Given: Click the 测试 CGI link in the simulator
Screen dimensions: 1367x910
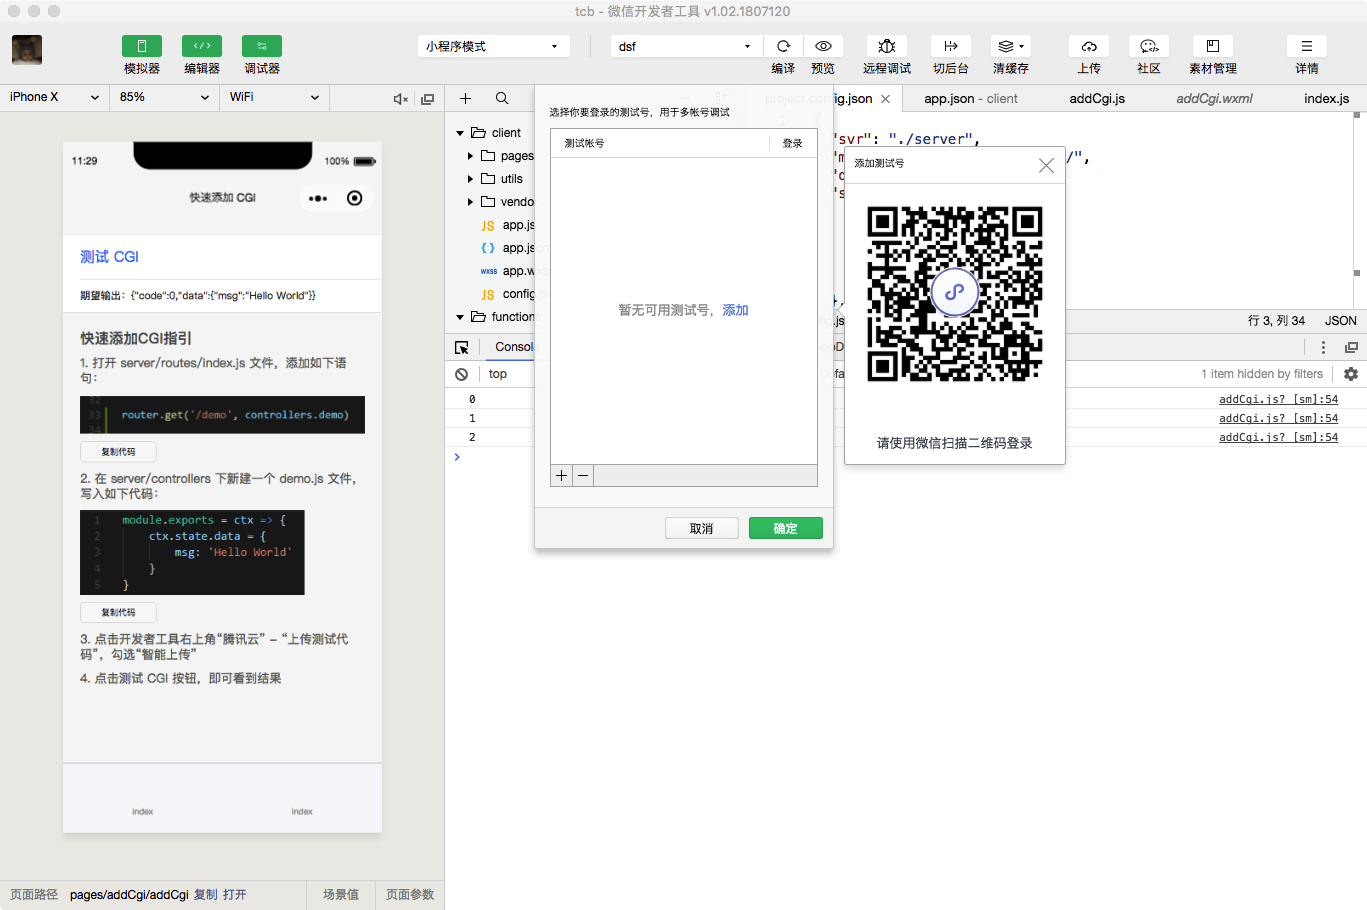Looking at the screenshot, I should coord(109,257).
